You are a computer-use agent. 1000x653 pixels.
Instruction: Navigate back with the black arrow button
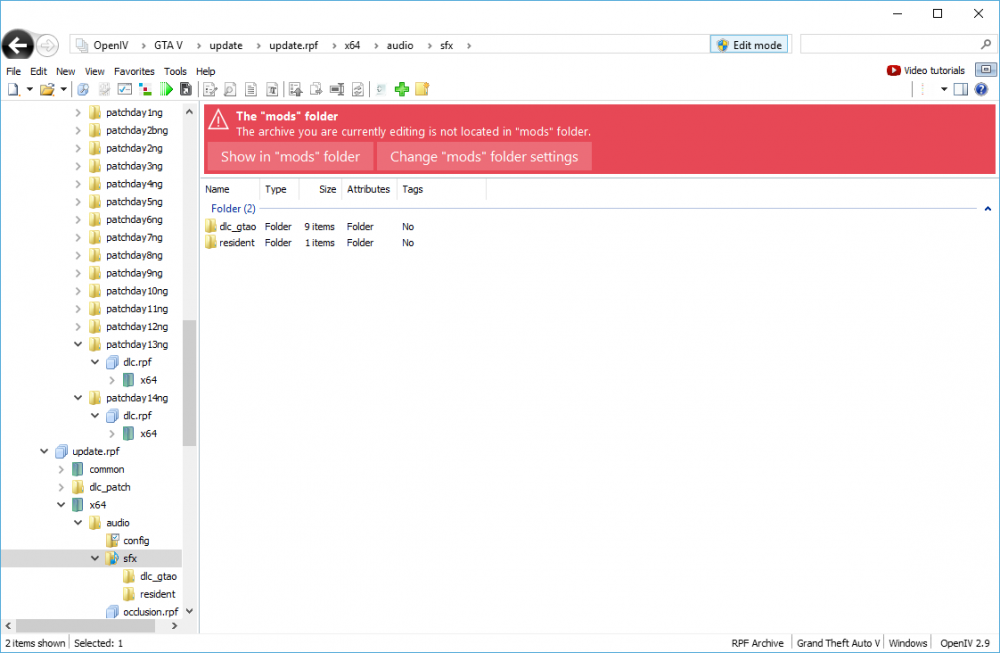pos(18,45)
